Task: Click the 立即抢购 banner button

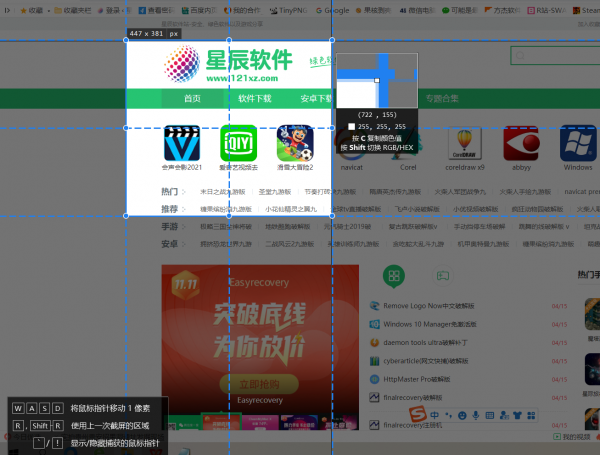Action: [x=259, y=384]
